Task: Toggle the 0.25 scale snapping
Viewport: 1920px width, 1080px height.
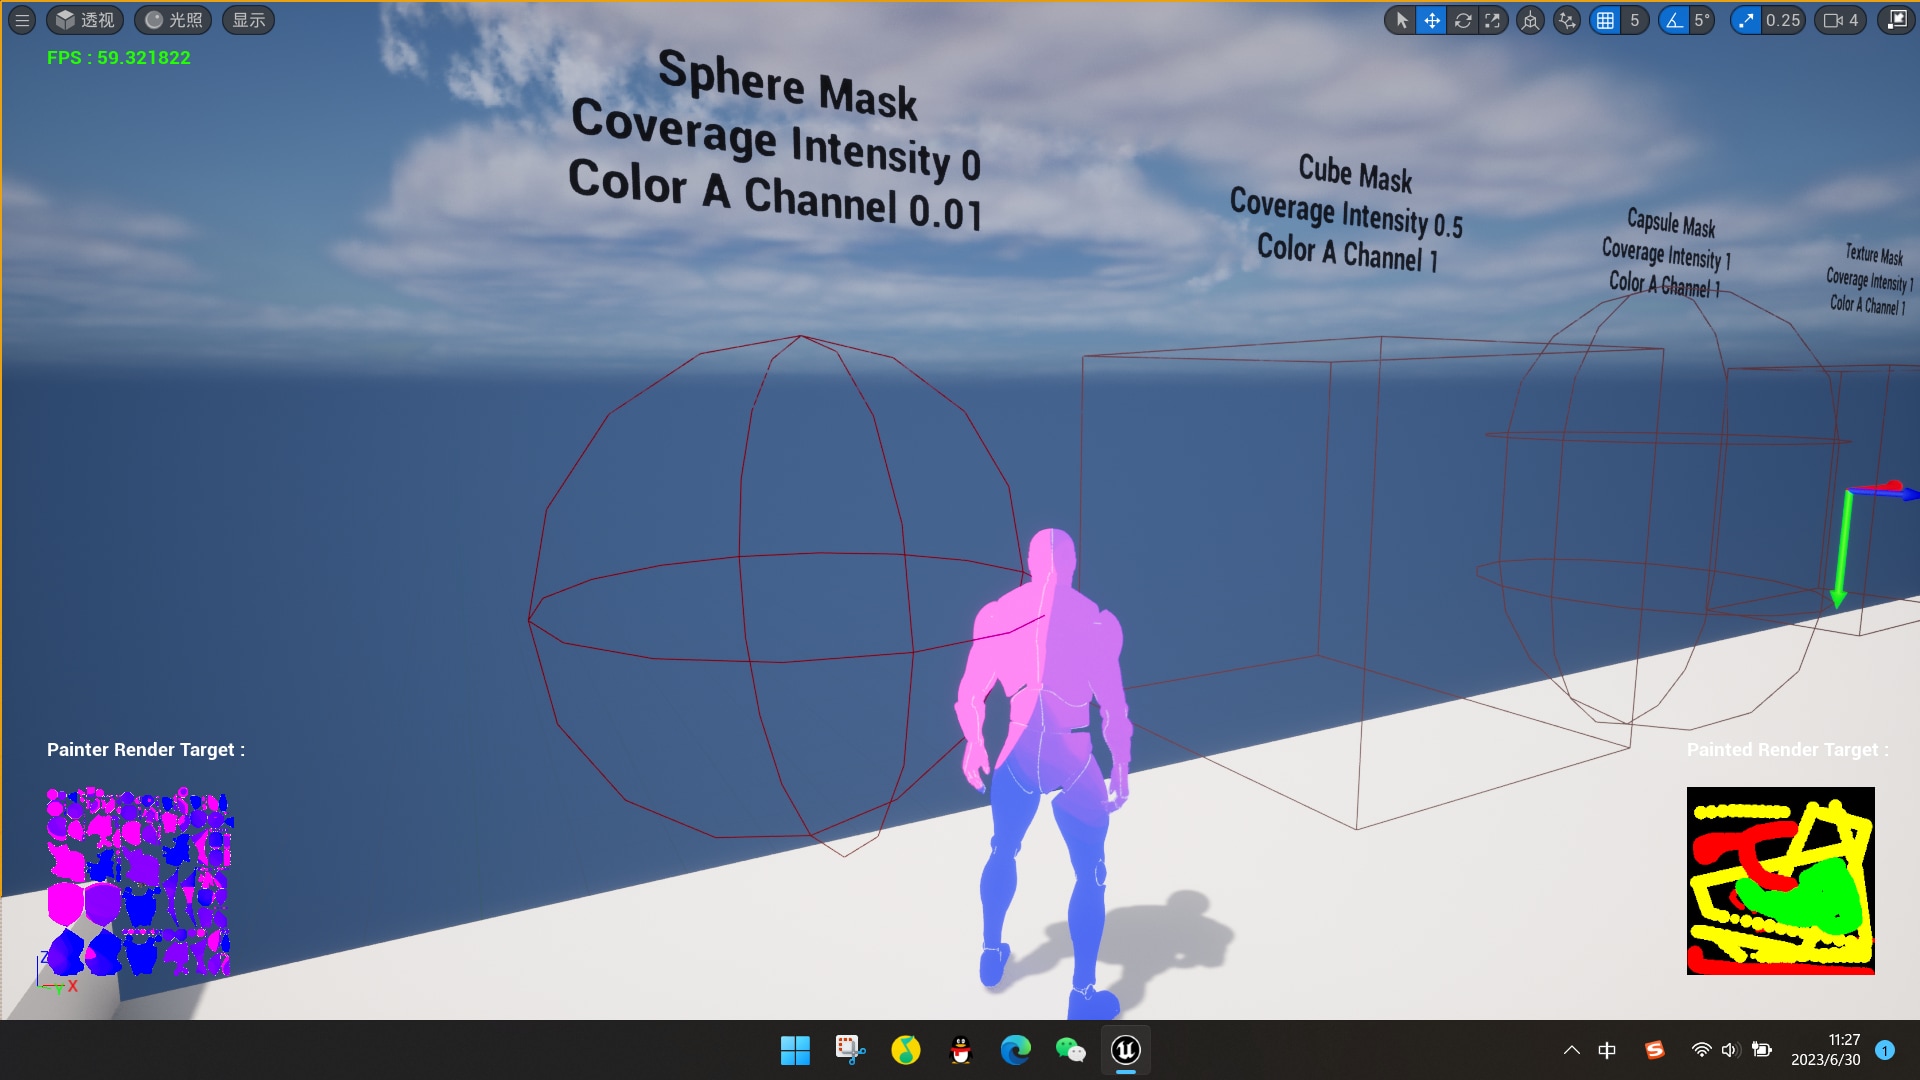Action: [x=1746, y=20]
